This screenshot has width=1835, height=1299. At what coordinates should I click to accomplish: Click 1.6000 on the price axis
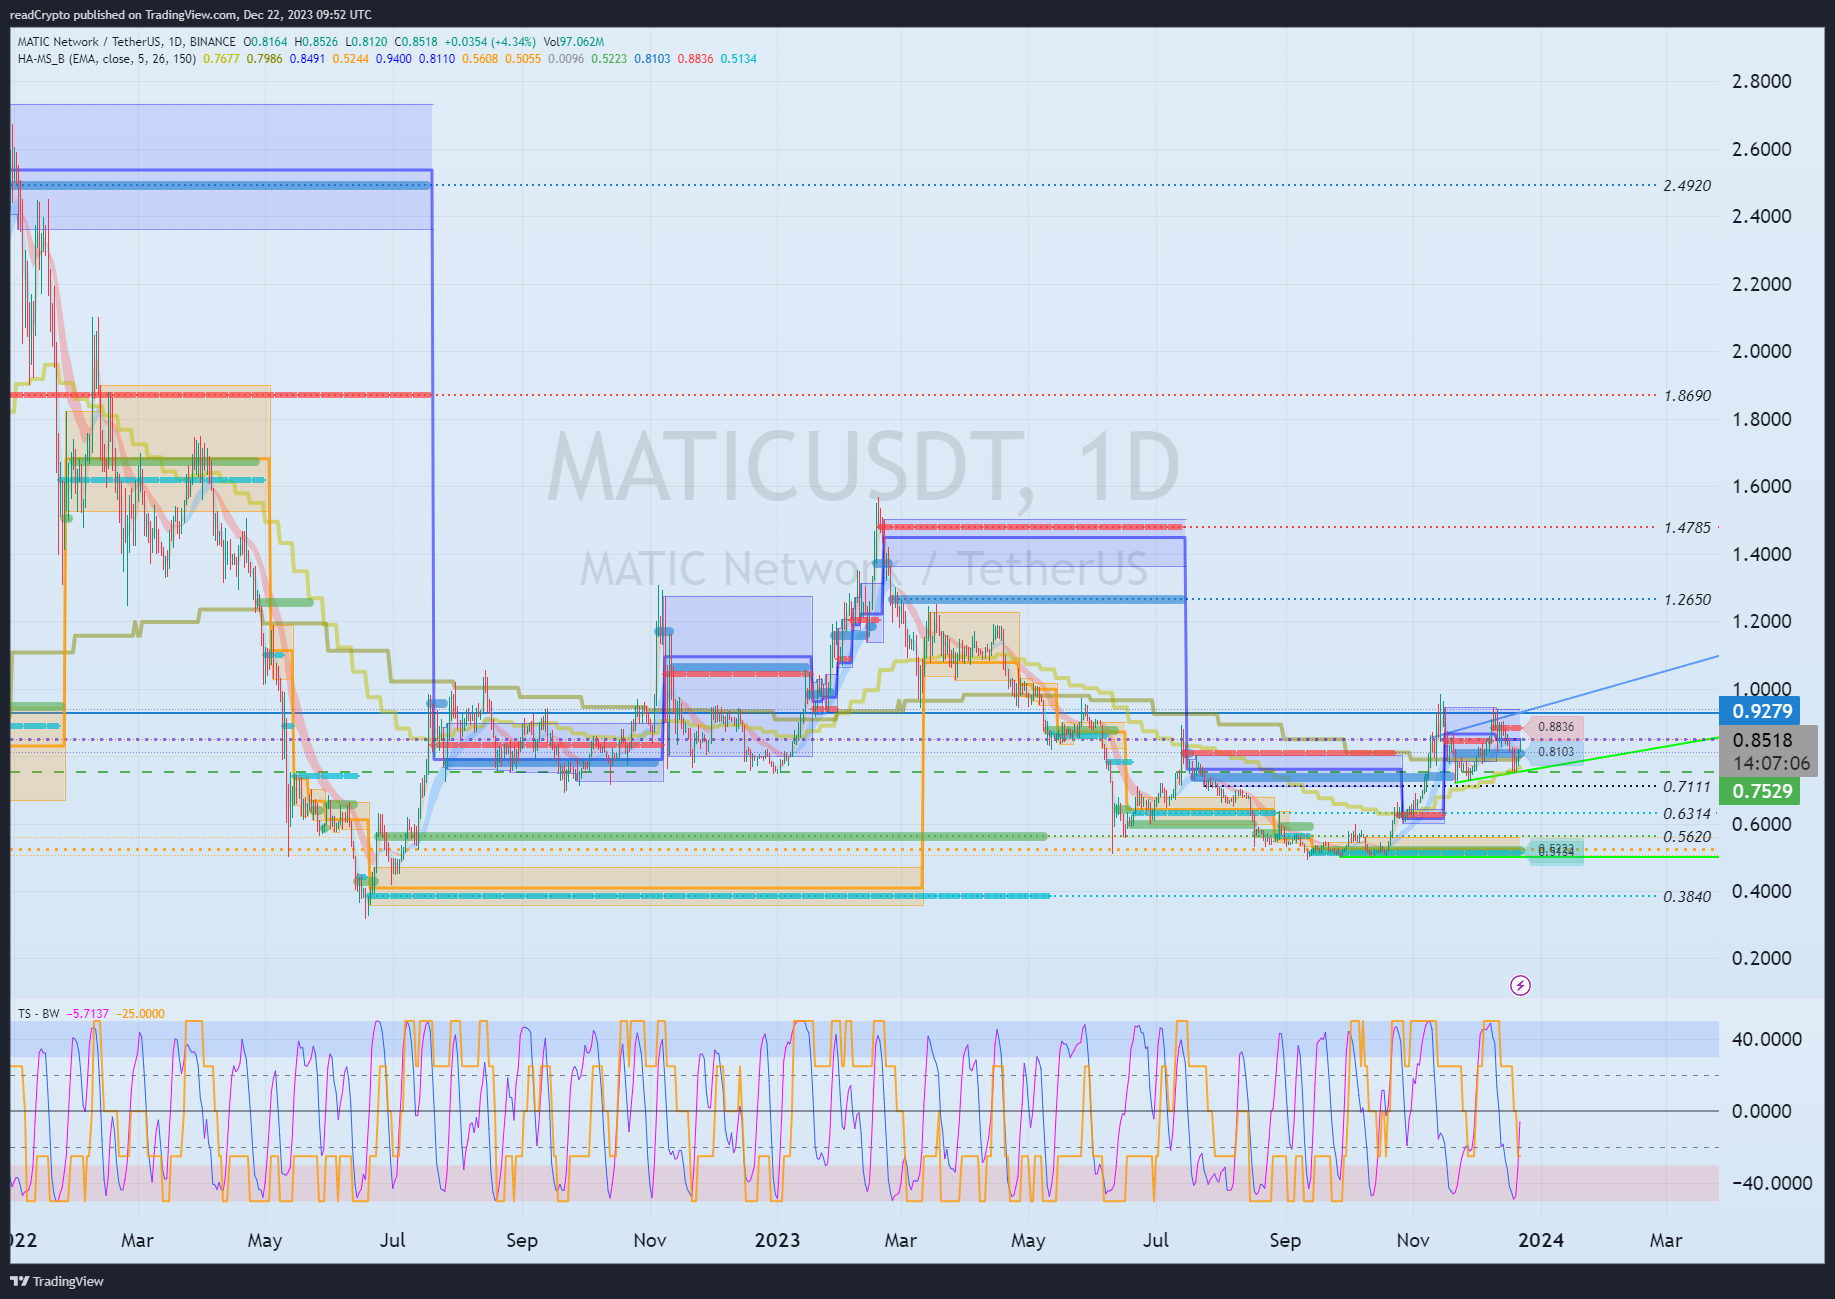(1761, 486)
